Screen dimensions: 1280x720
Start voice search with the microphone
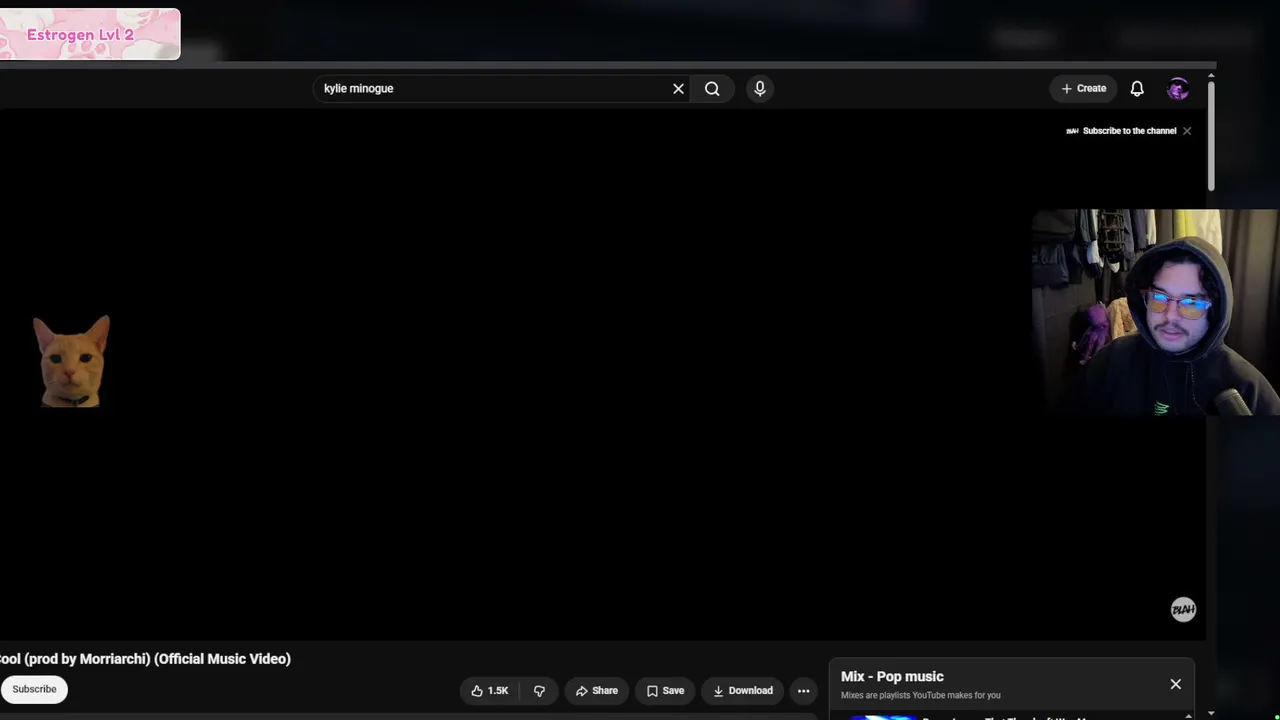pos(760,89)
